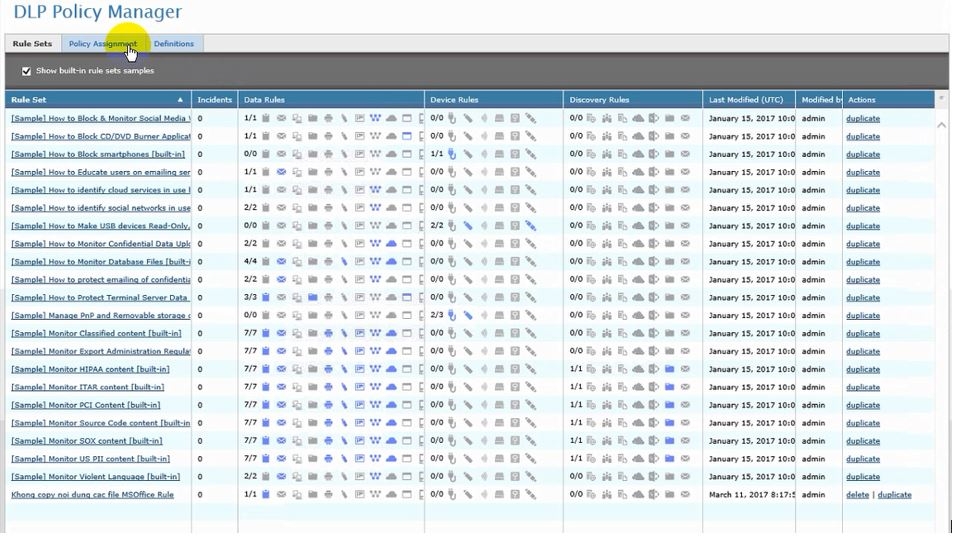Click the blue email icon in Educate users on emailing row

click(x=282, y=172)
